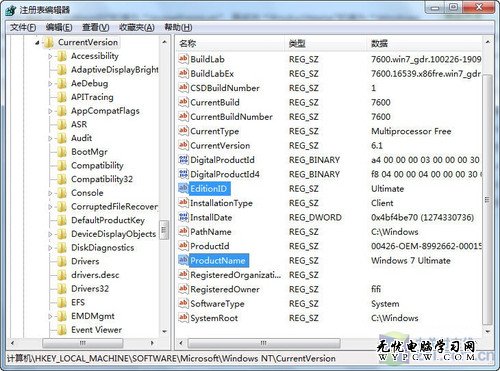Click the BuildLabEx string value icon
500x371 pixels.
pos(183,73)
